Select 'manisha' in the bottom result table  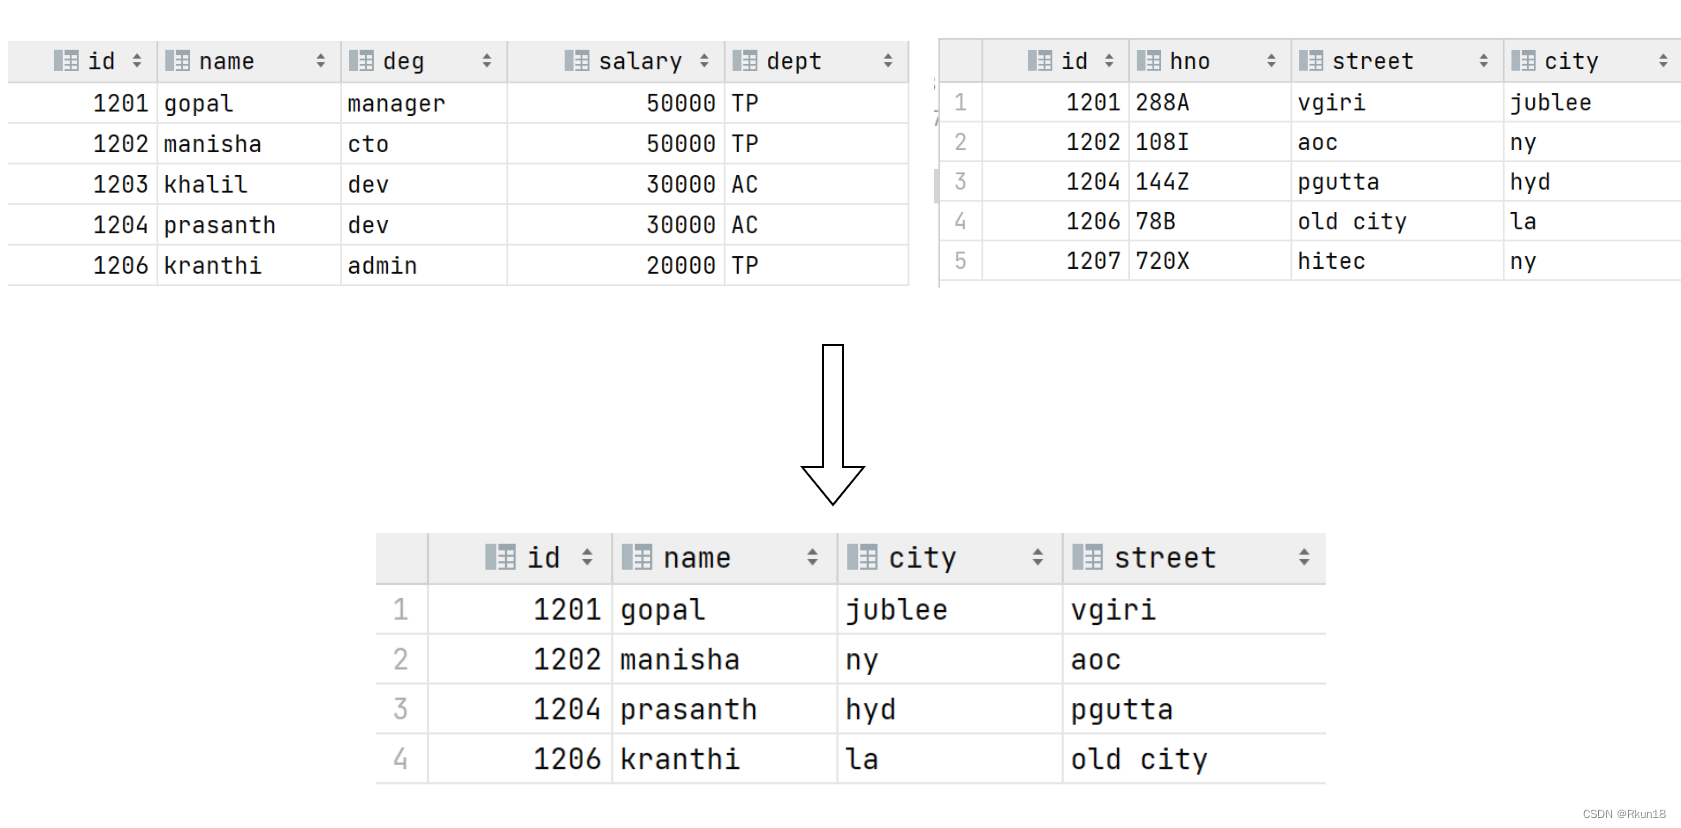point(724,659)
